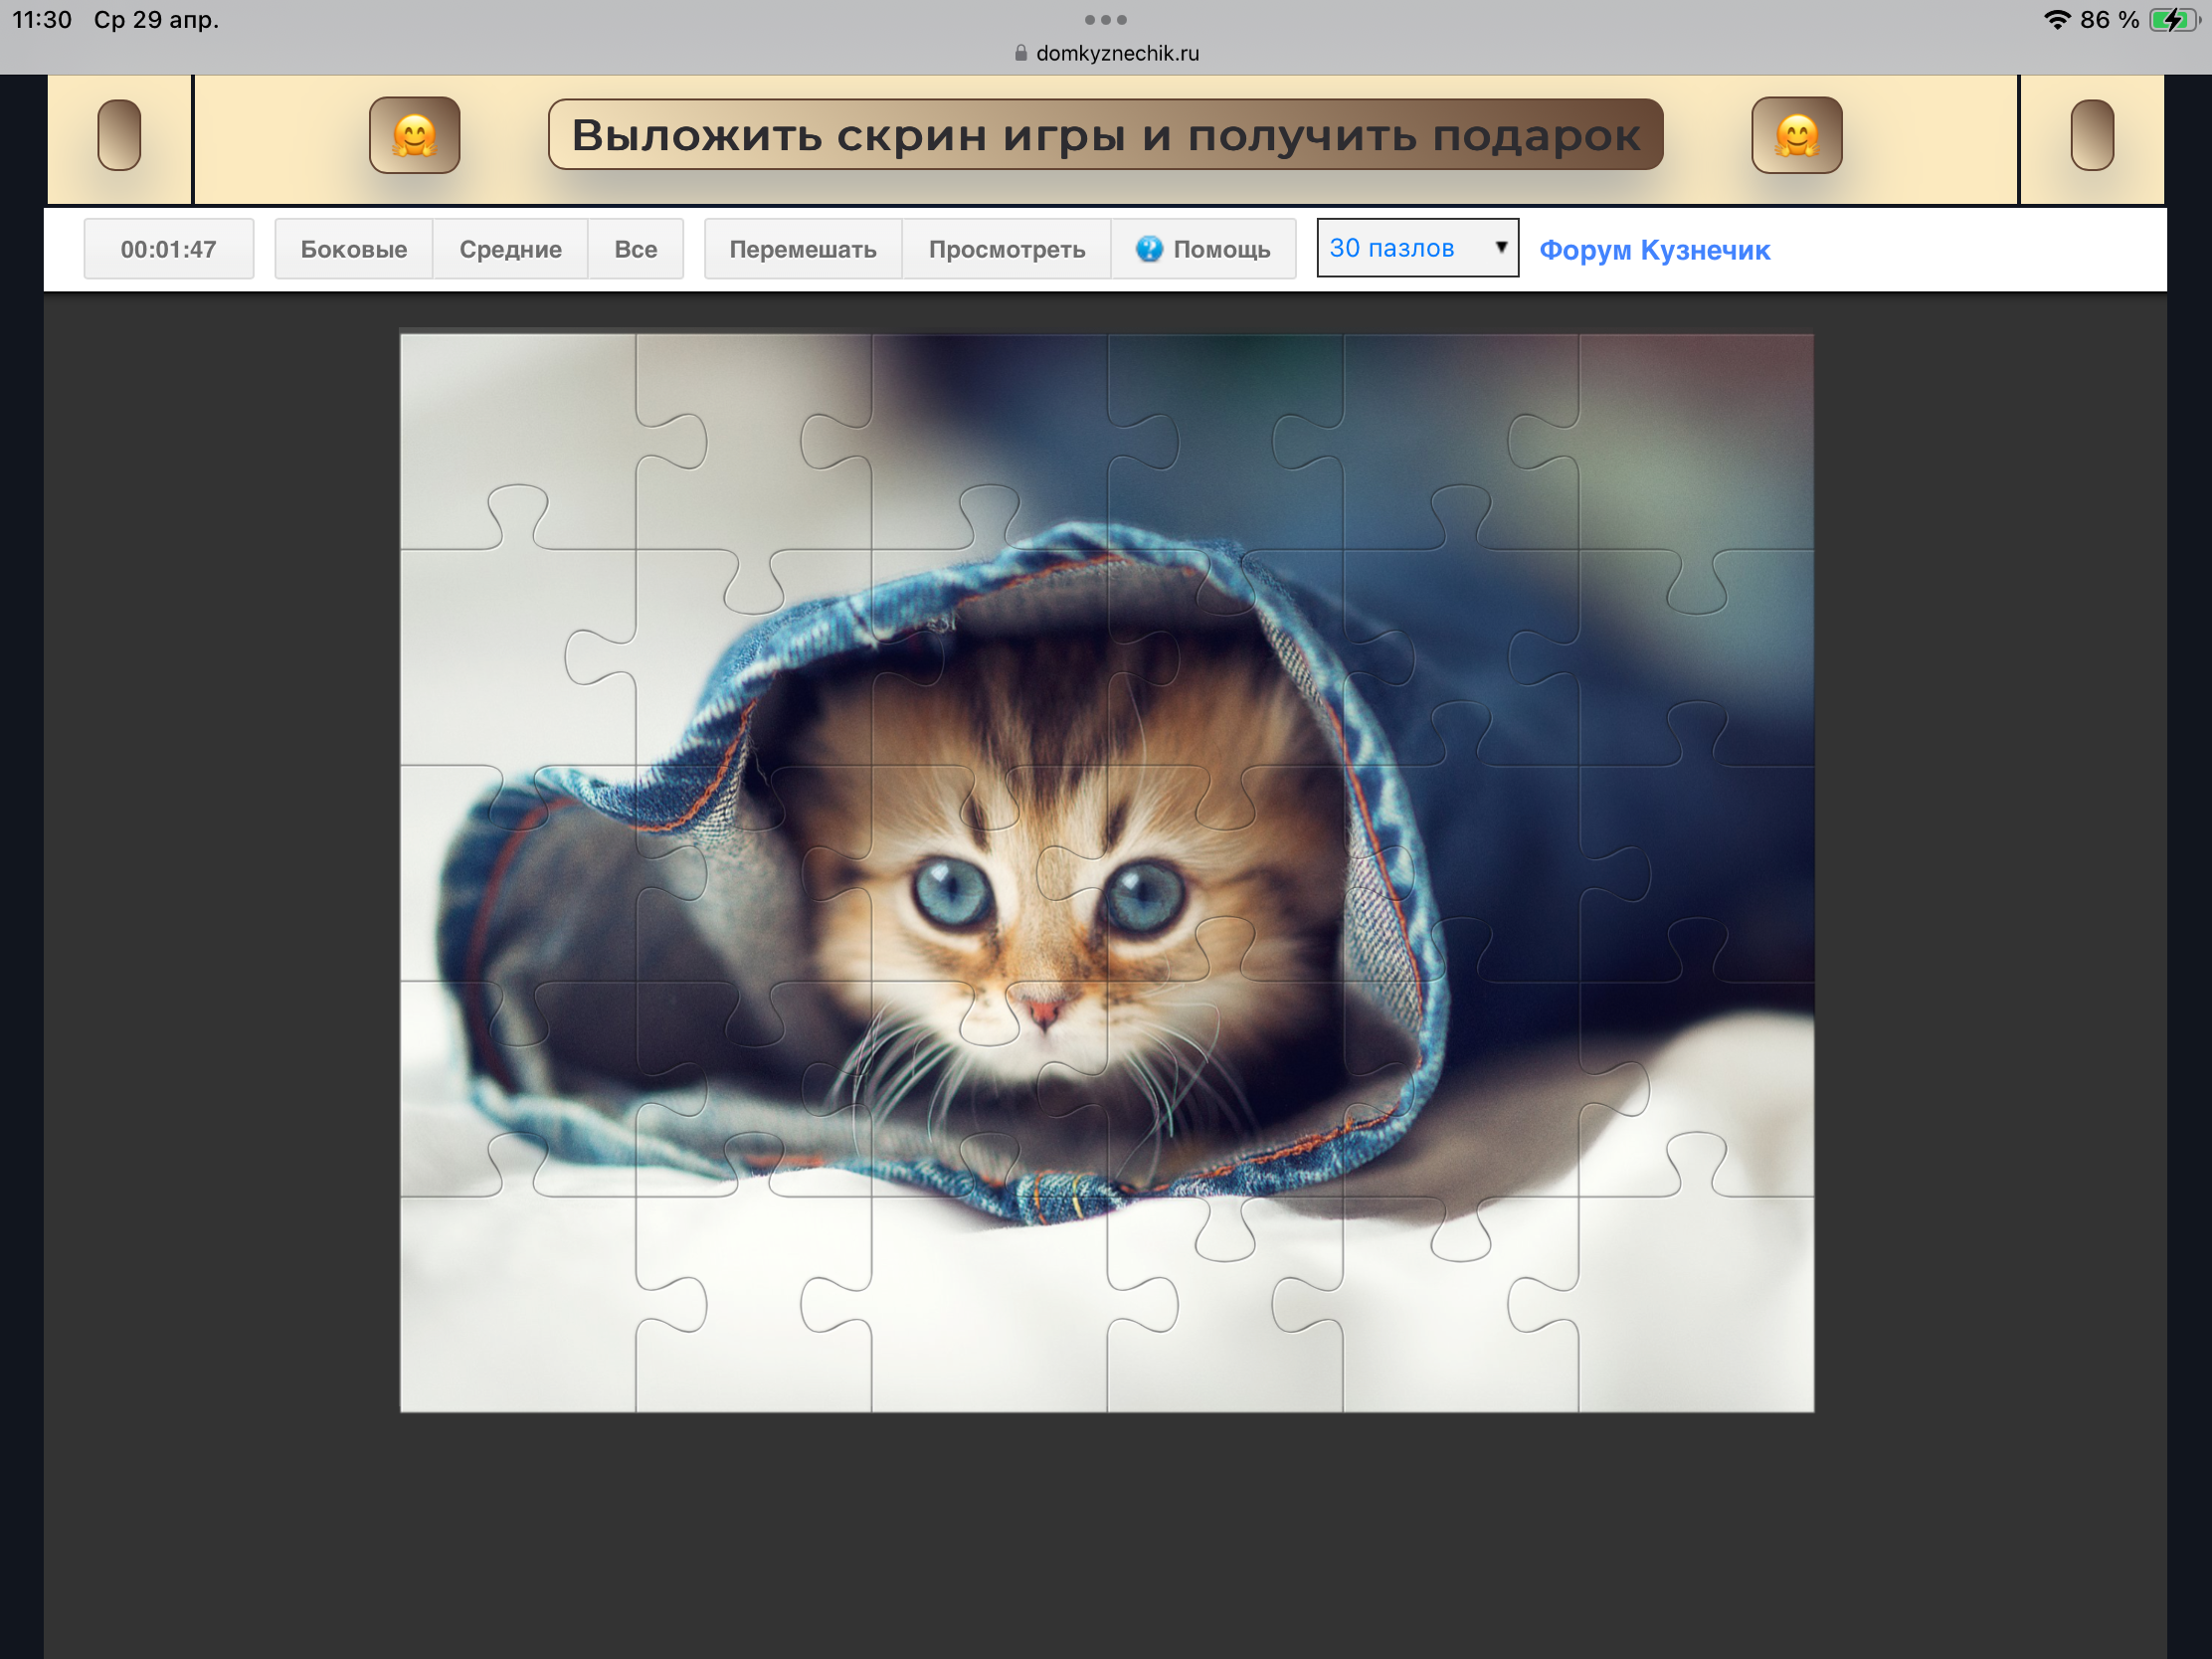
Task: Click the left hugging emoji button
Action: (414, 135)
